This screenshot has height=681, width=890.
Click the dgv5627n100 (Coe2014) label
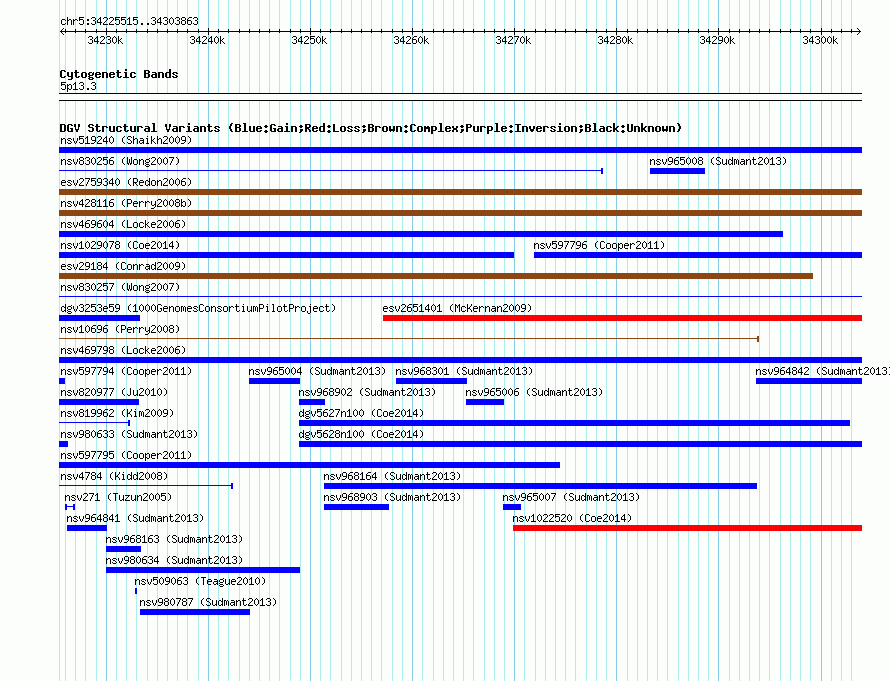pos(361,413)
